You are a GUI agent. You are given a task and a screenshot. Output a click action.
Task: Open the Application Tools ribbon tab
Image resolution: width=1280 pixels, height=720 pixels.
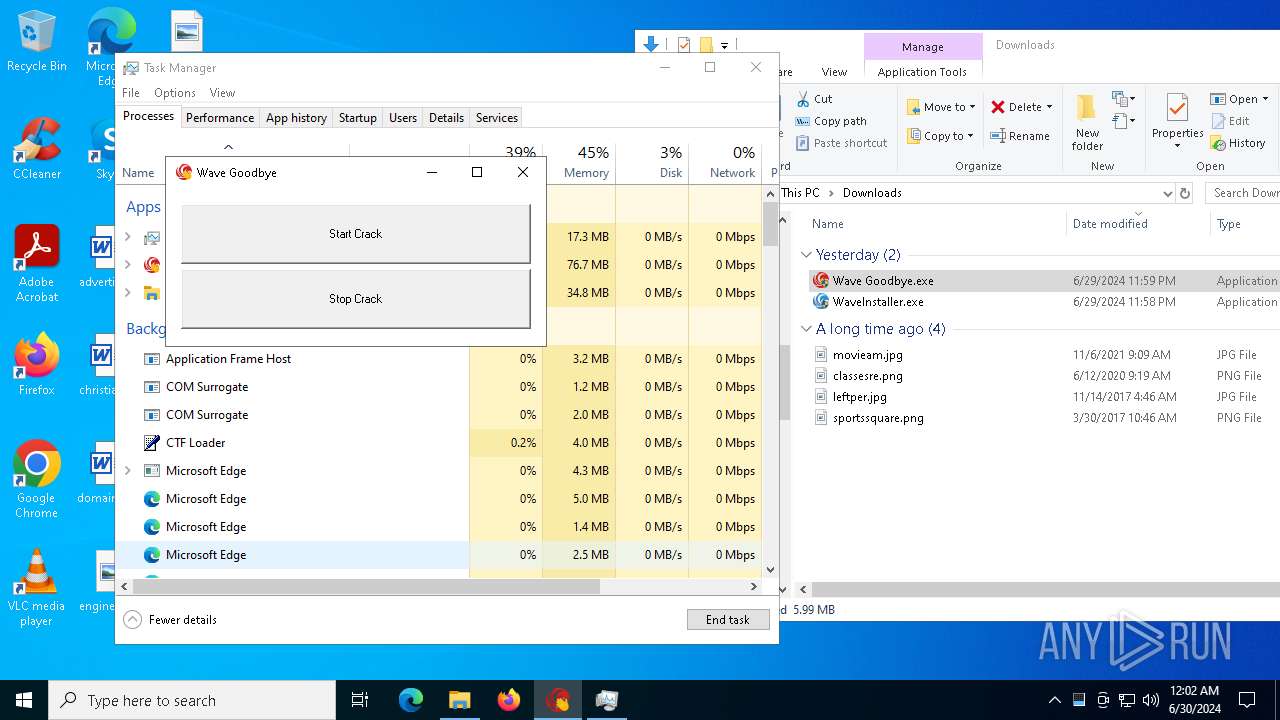pyautogui.click(x=922, y=72)
